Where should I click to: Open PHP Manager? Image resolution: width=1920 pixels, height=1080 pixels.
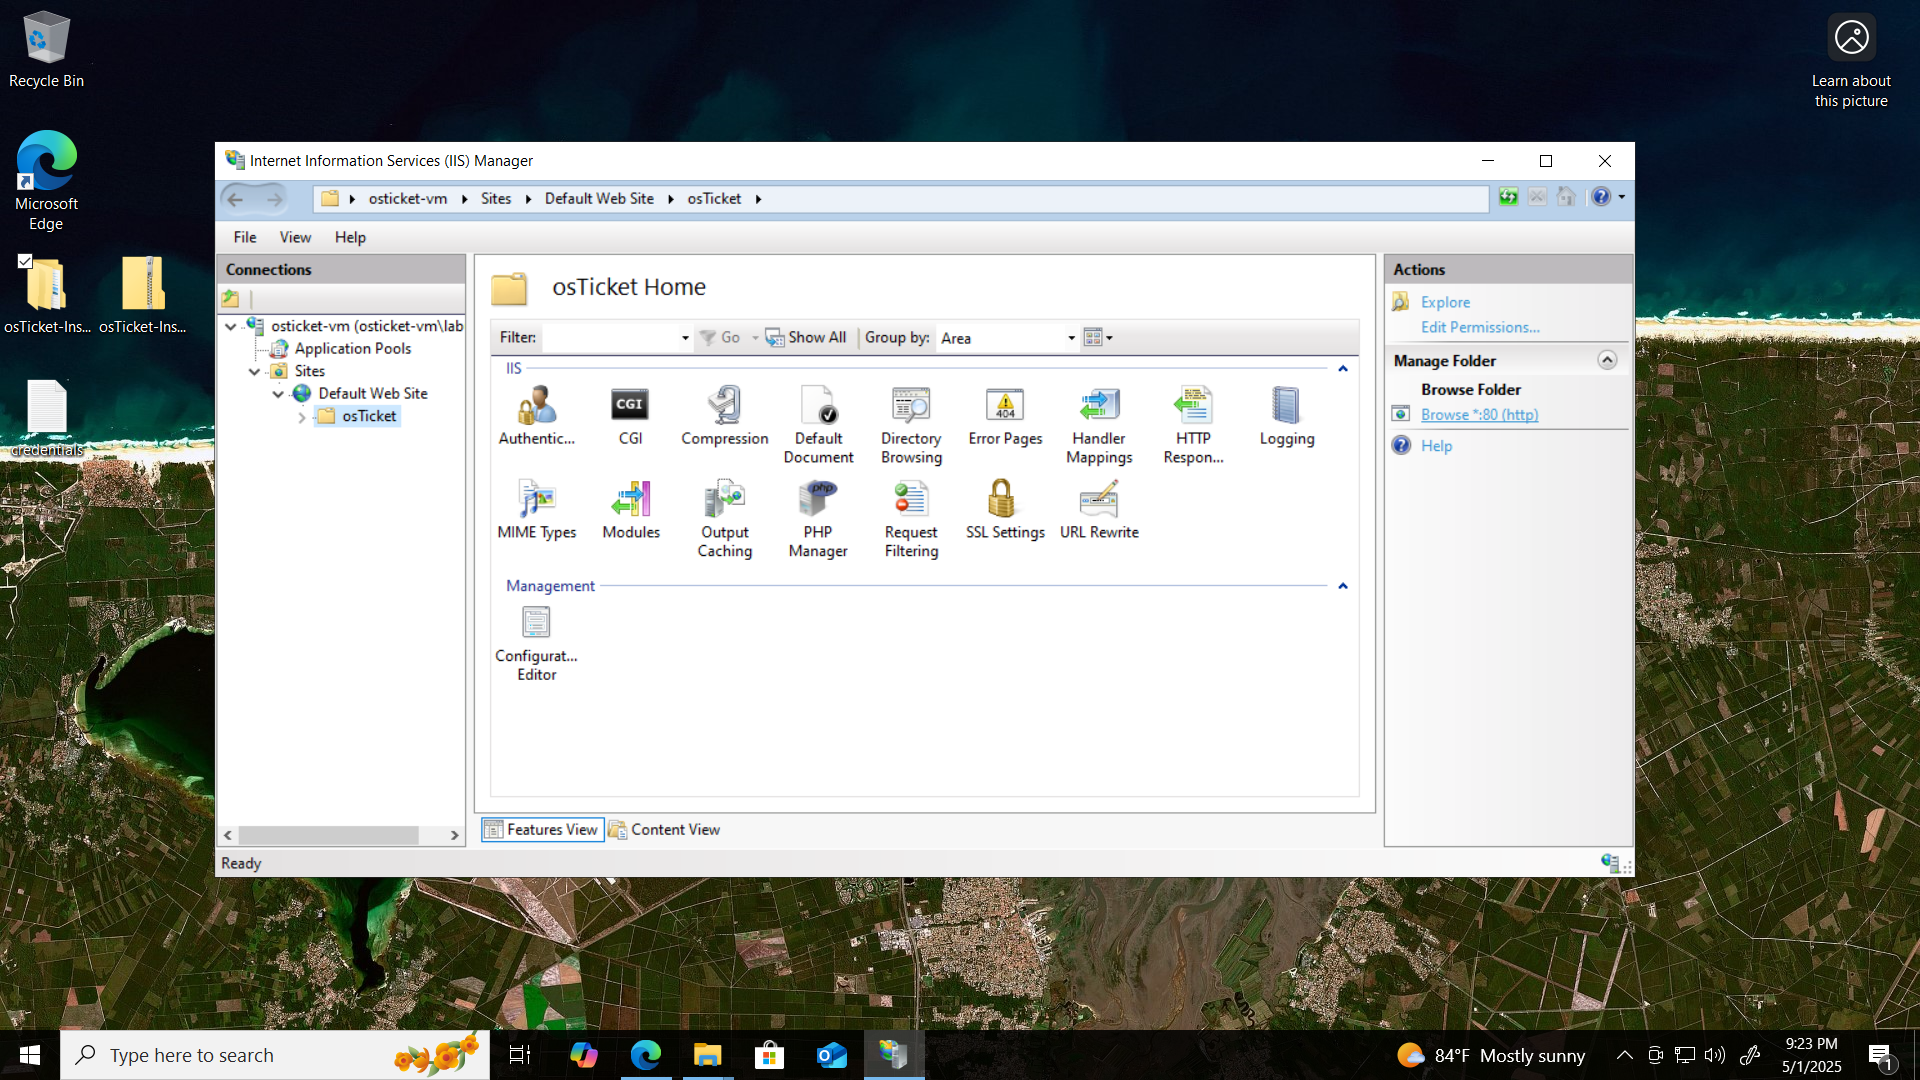[x=818, y=519]
